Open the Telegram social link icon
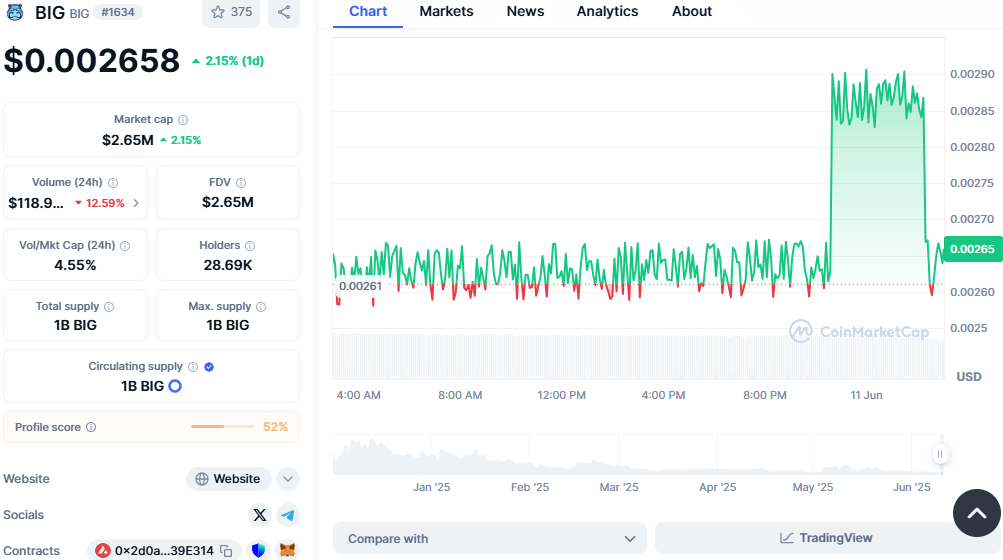 (288, 515)
